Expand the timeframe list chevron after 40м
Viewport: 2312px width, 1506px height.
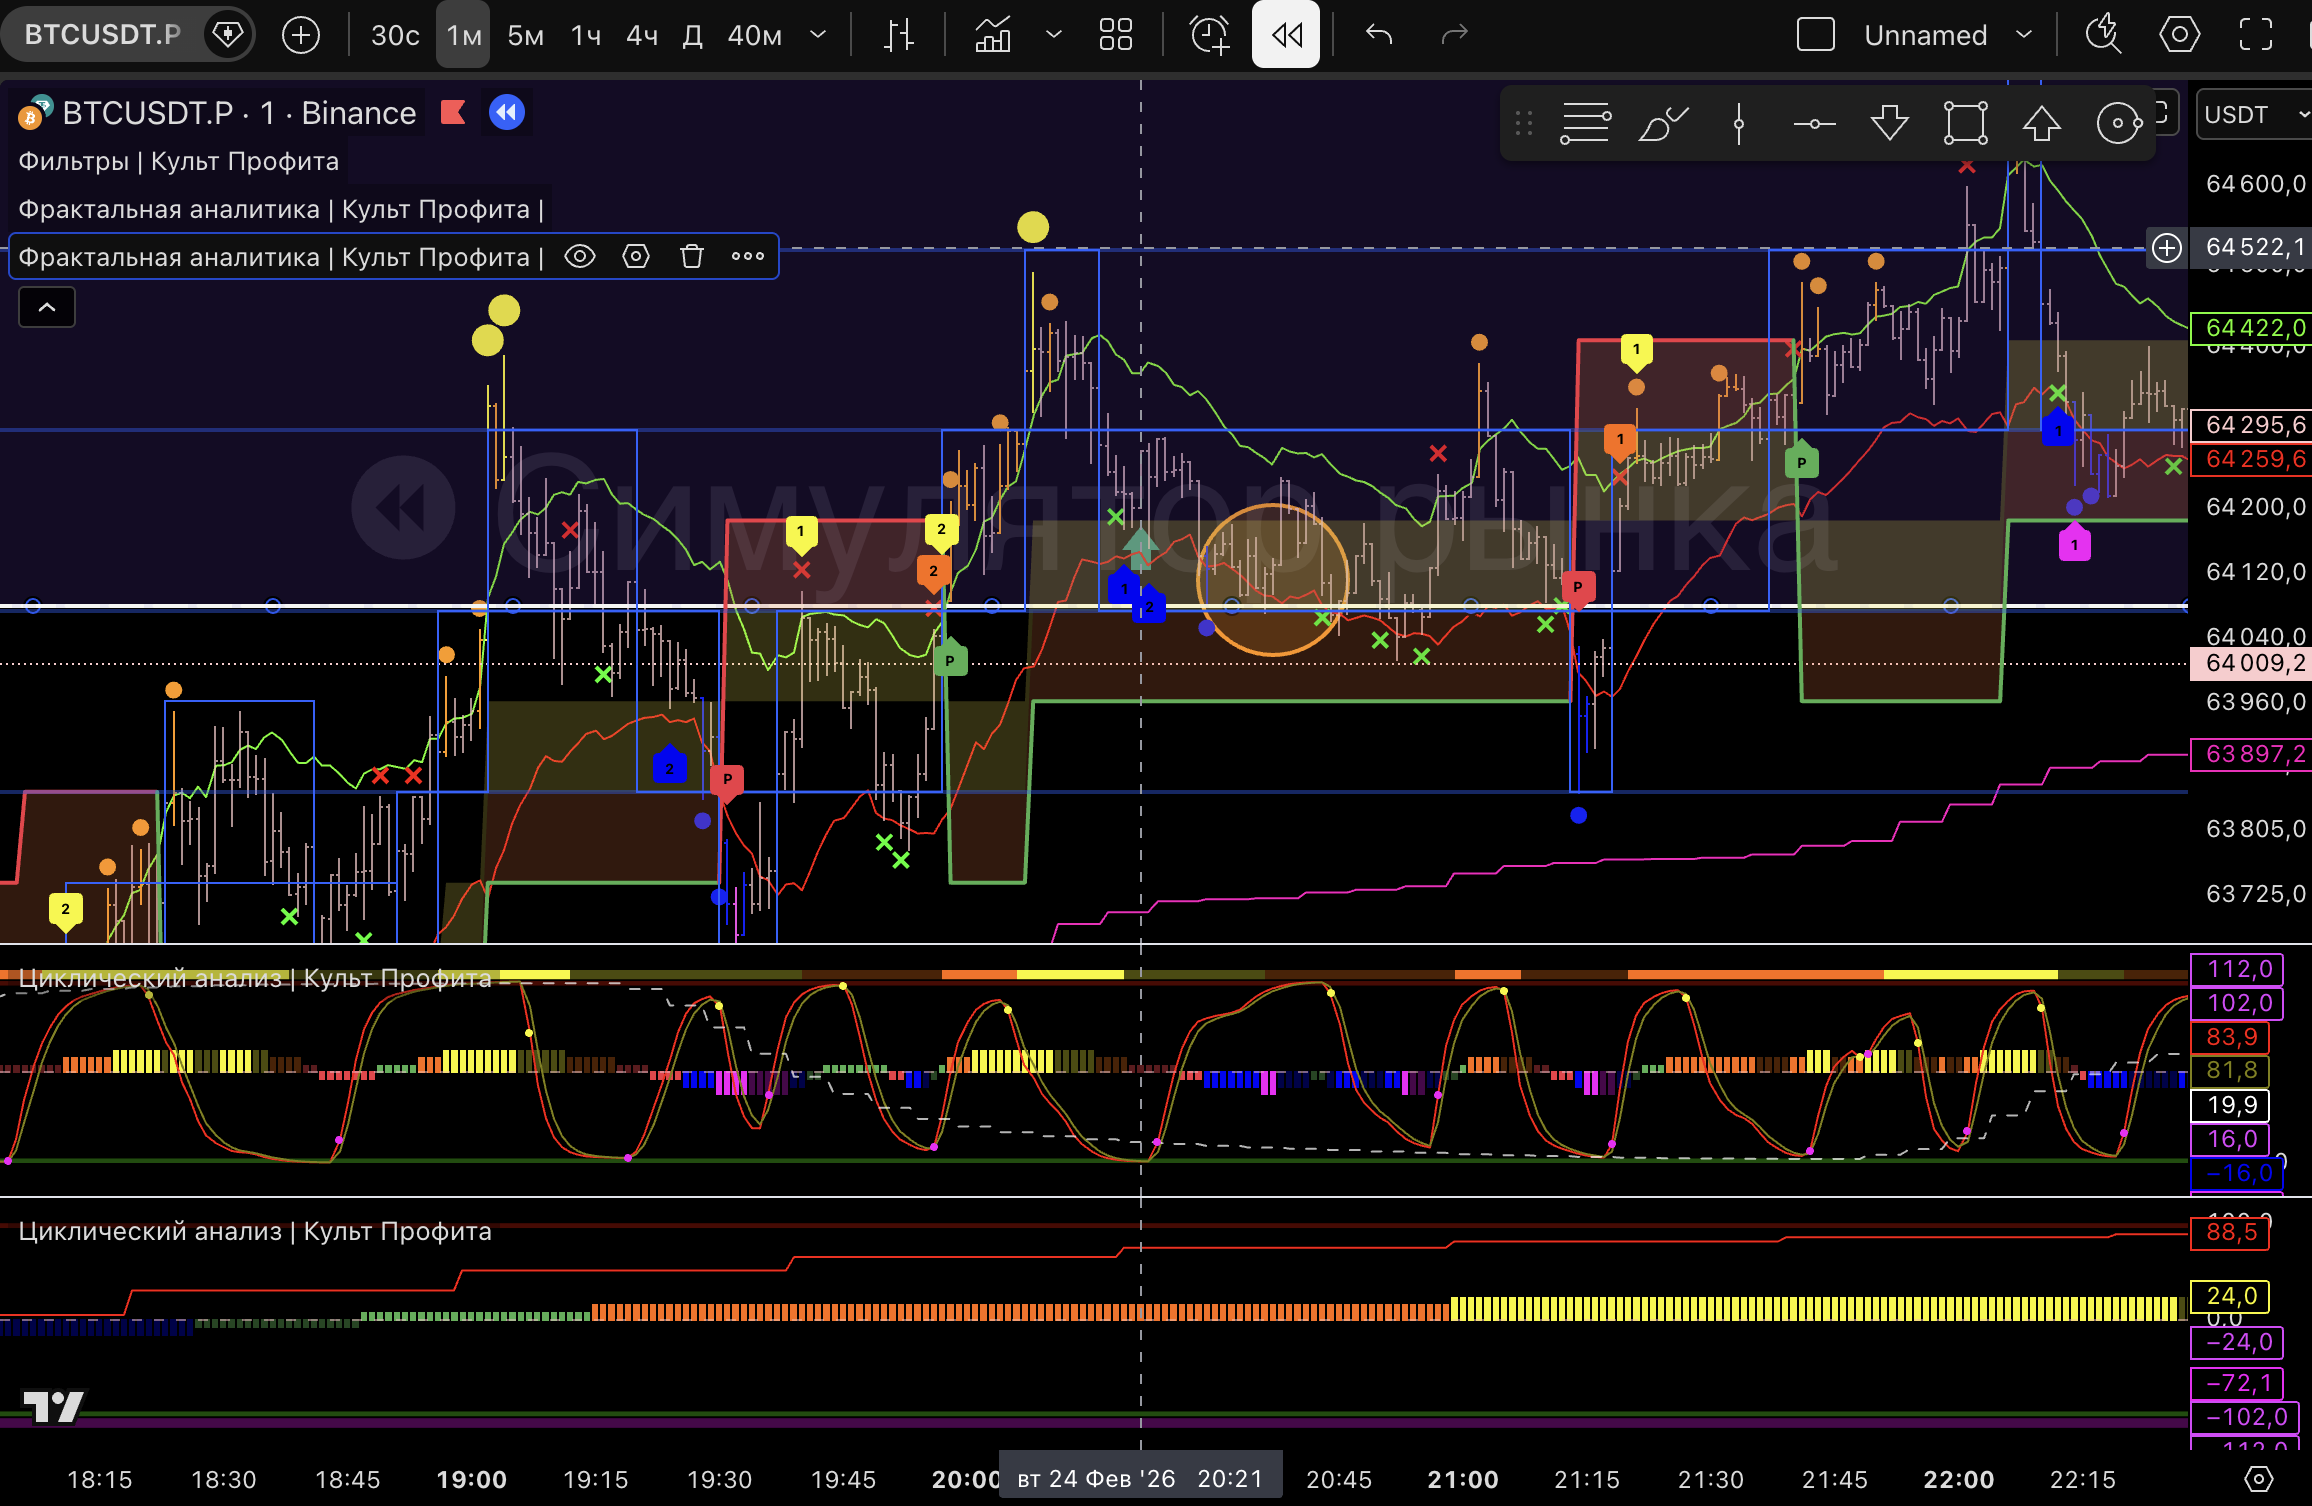pyautogui.click(x=818, y=35)
